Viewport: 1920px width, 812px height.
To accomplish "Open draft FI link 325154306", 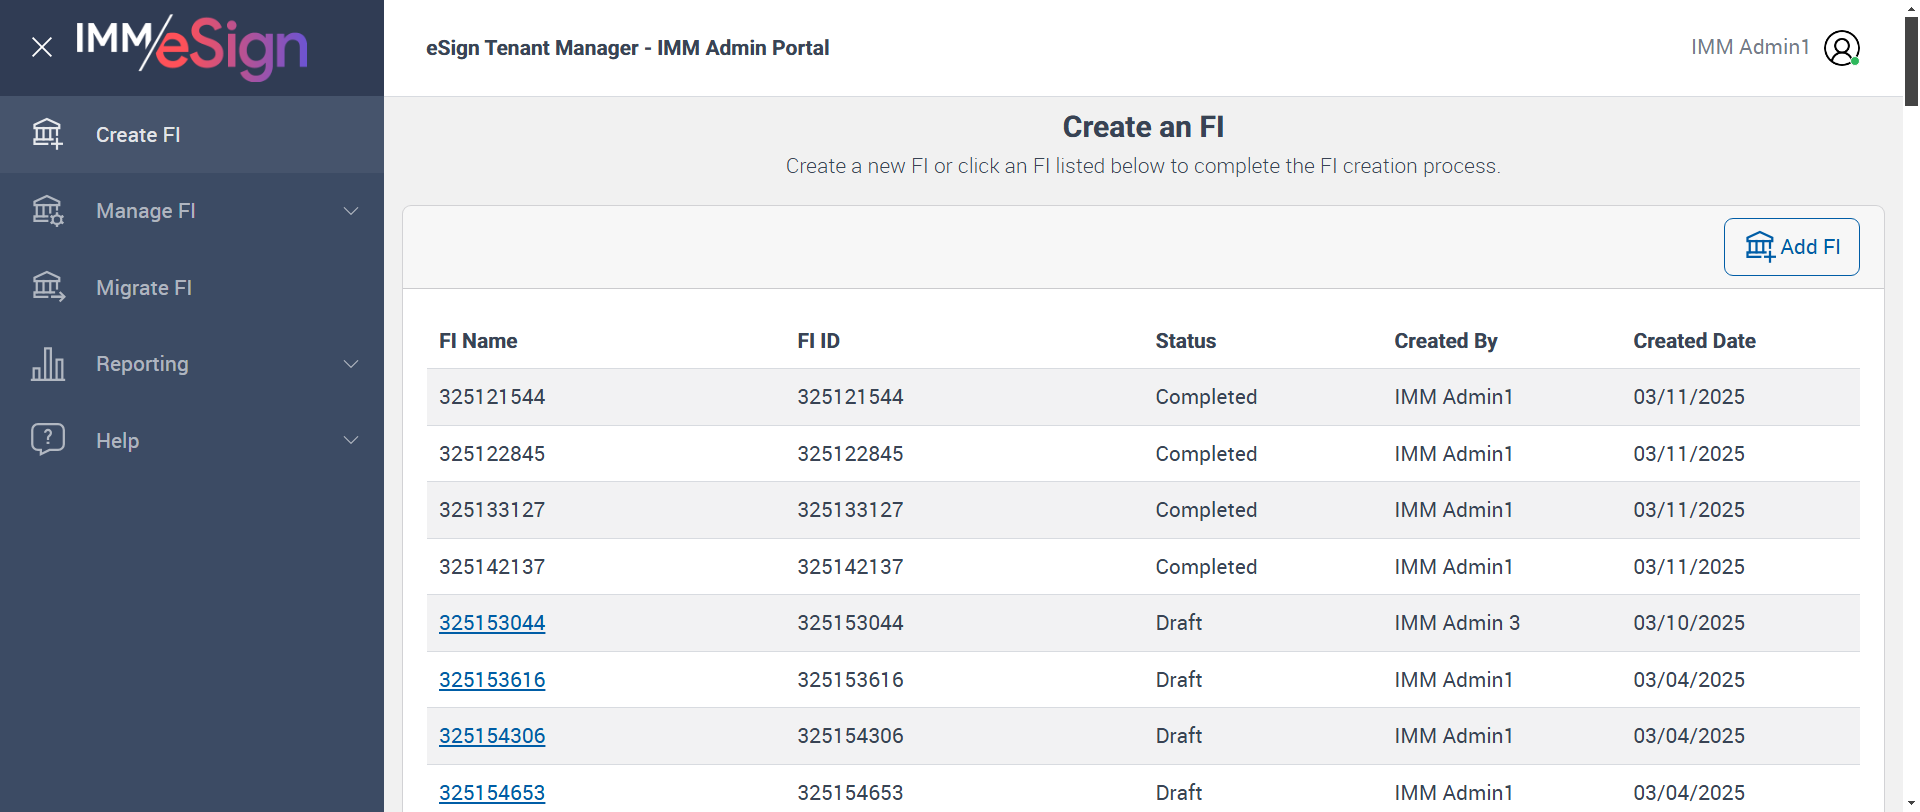I will click(492, 736).
